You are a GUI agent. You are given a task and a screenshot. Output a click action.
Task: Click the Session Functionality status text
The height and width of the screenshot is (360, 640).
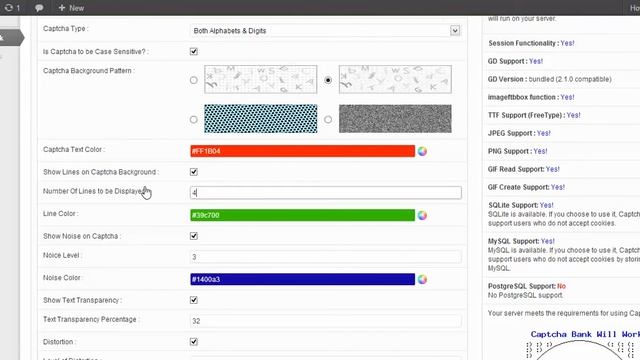[x=531, y=43]
